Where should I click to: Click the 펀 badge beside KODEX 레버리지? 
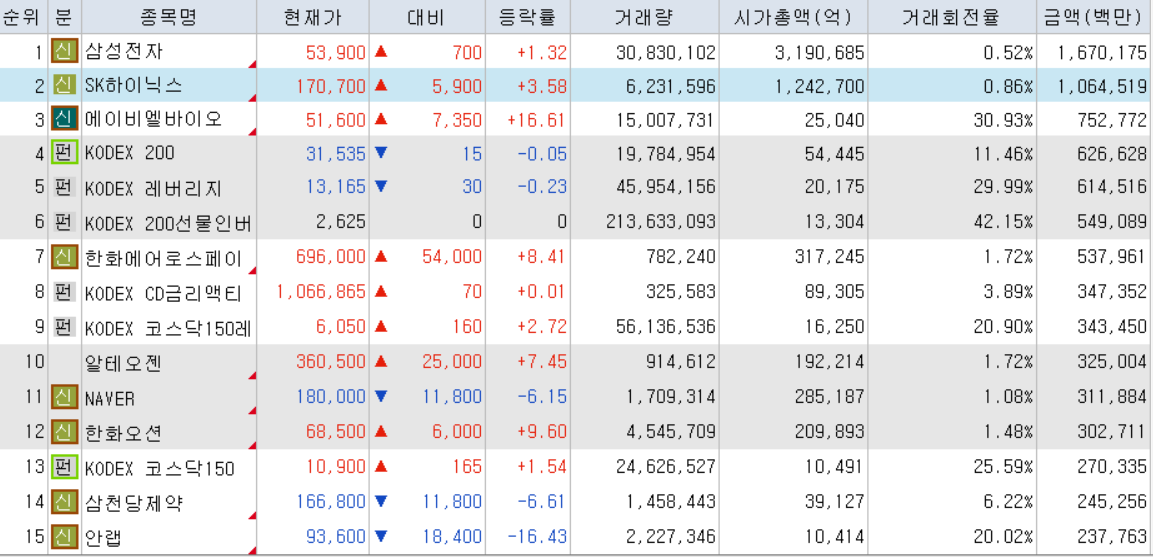point(65,187)
